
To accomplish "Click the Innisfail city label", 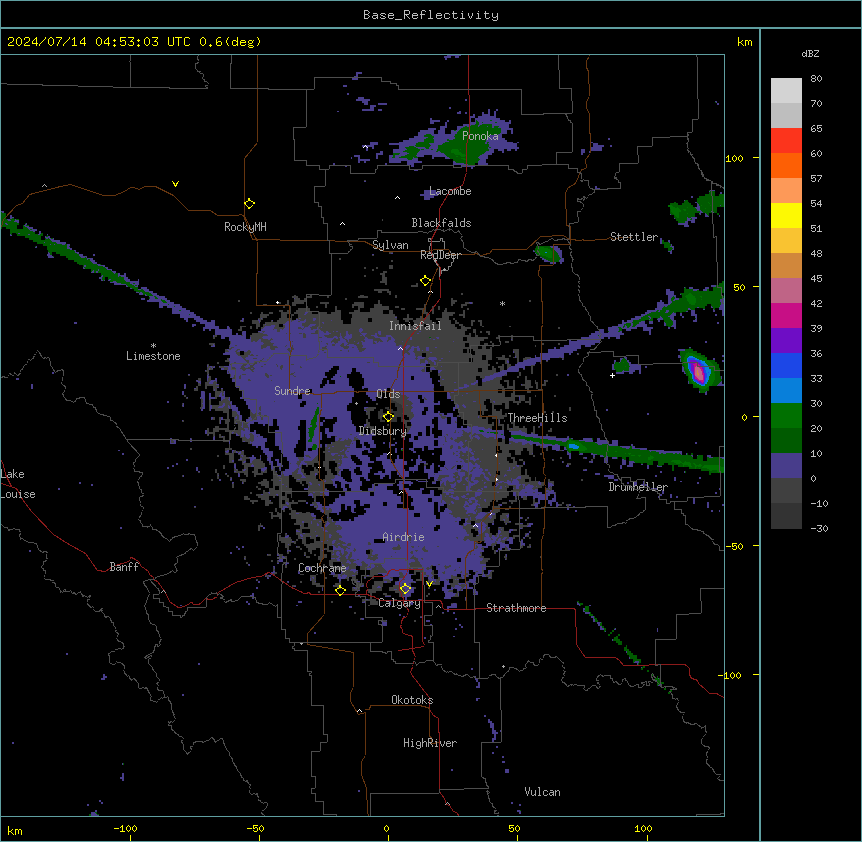I will [x=415, y=326].
